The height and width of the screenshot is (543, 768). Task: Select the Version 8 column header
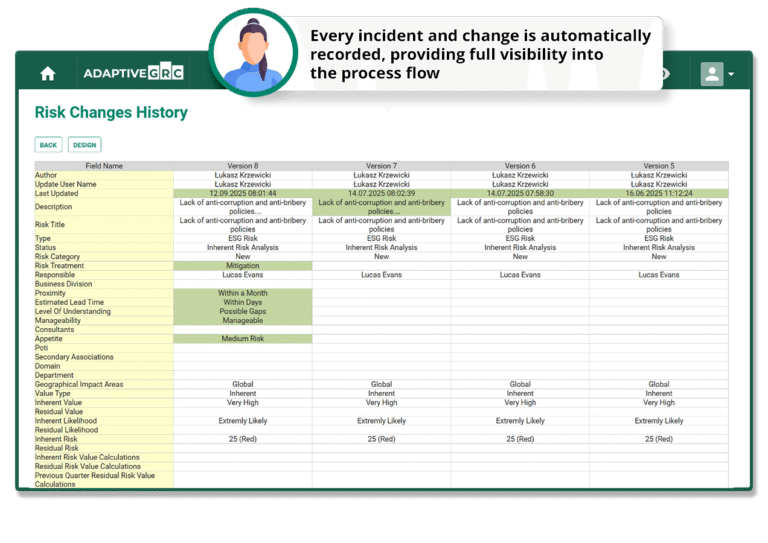point(242,166)
